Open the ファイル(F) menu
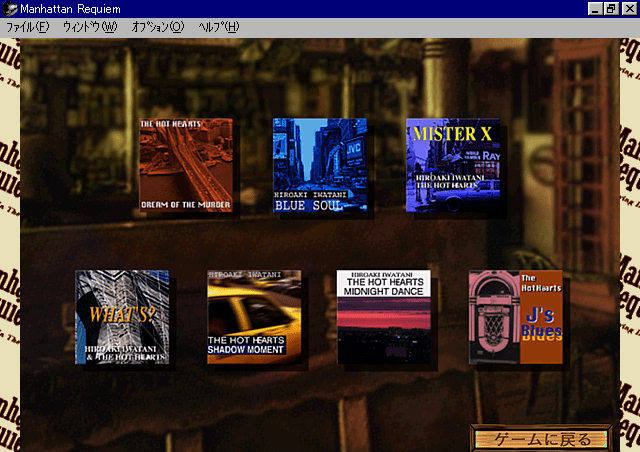 [27, 26]
